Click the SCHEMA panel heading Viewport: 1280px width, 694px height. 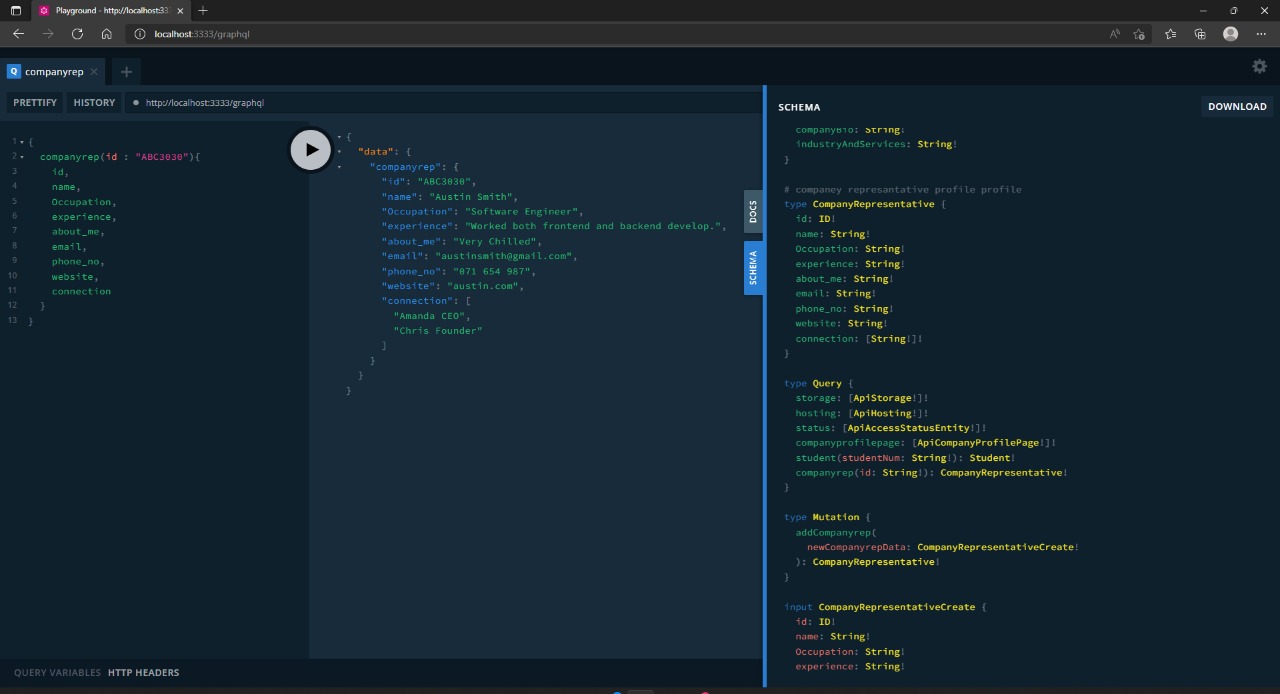pyautogui.click(x=799, y=107)
